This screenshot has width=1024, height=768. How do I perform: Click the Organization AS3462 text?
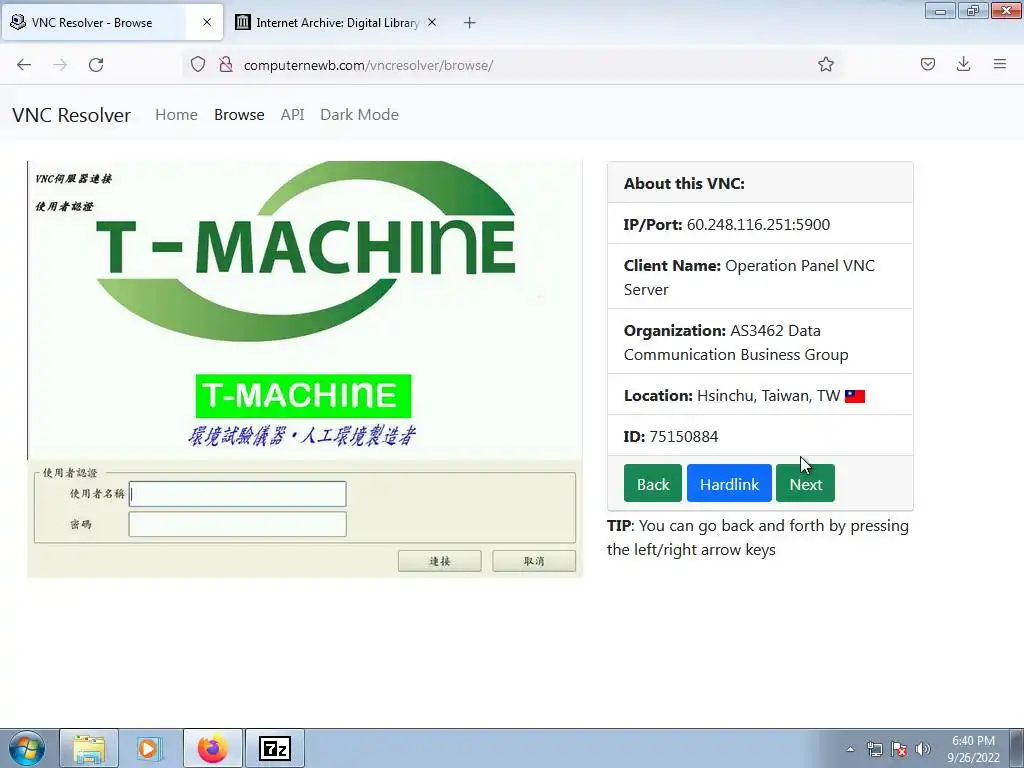[x=736, y=342]
